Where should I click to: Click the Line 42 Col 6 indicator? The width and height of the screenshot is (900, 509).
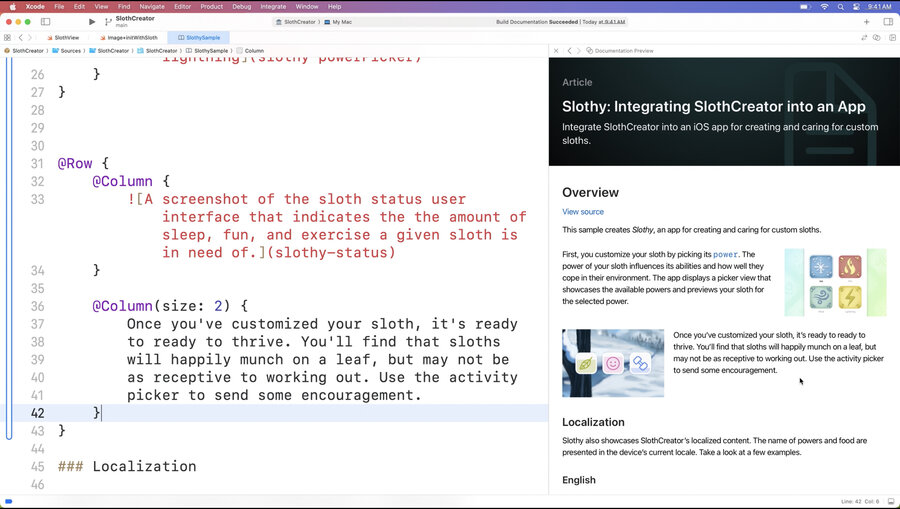[x=860, y=502]
